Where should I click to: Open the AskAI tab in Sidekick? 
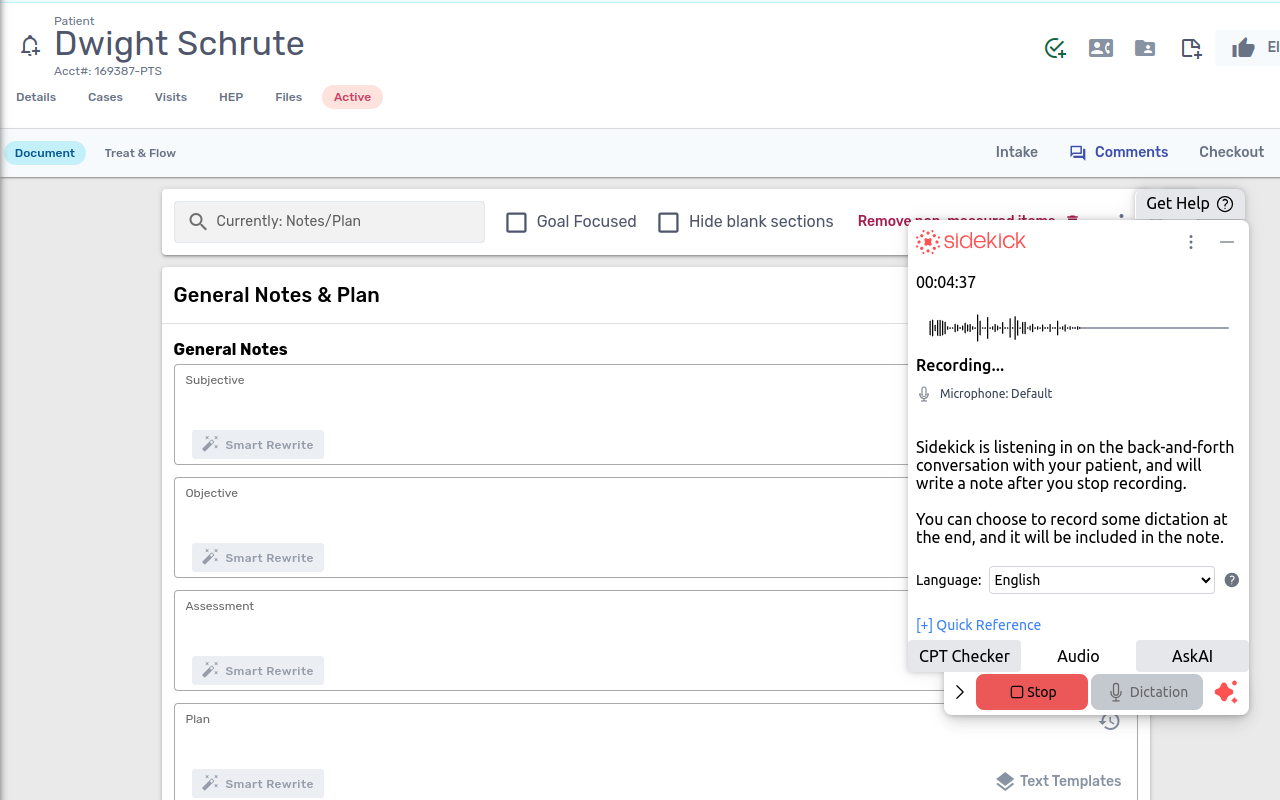click(1192, 656)
